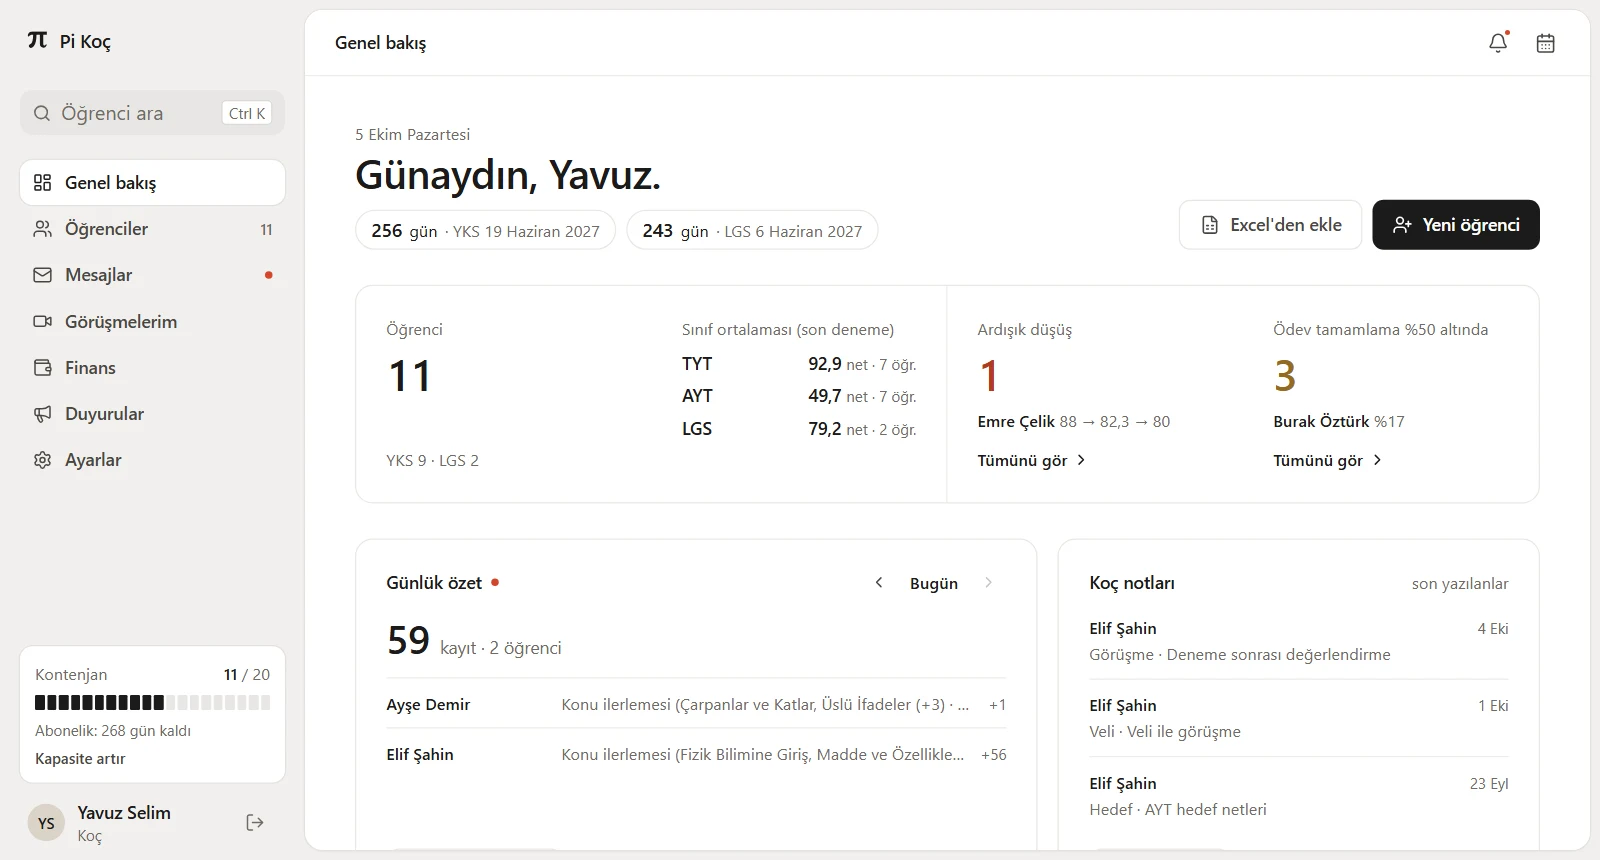1600x860 pixels.
Task: Click Kapasite artır link
Action: (80, 759)
